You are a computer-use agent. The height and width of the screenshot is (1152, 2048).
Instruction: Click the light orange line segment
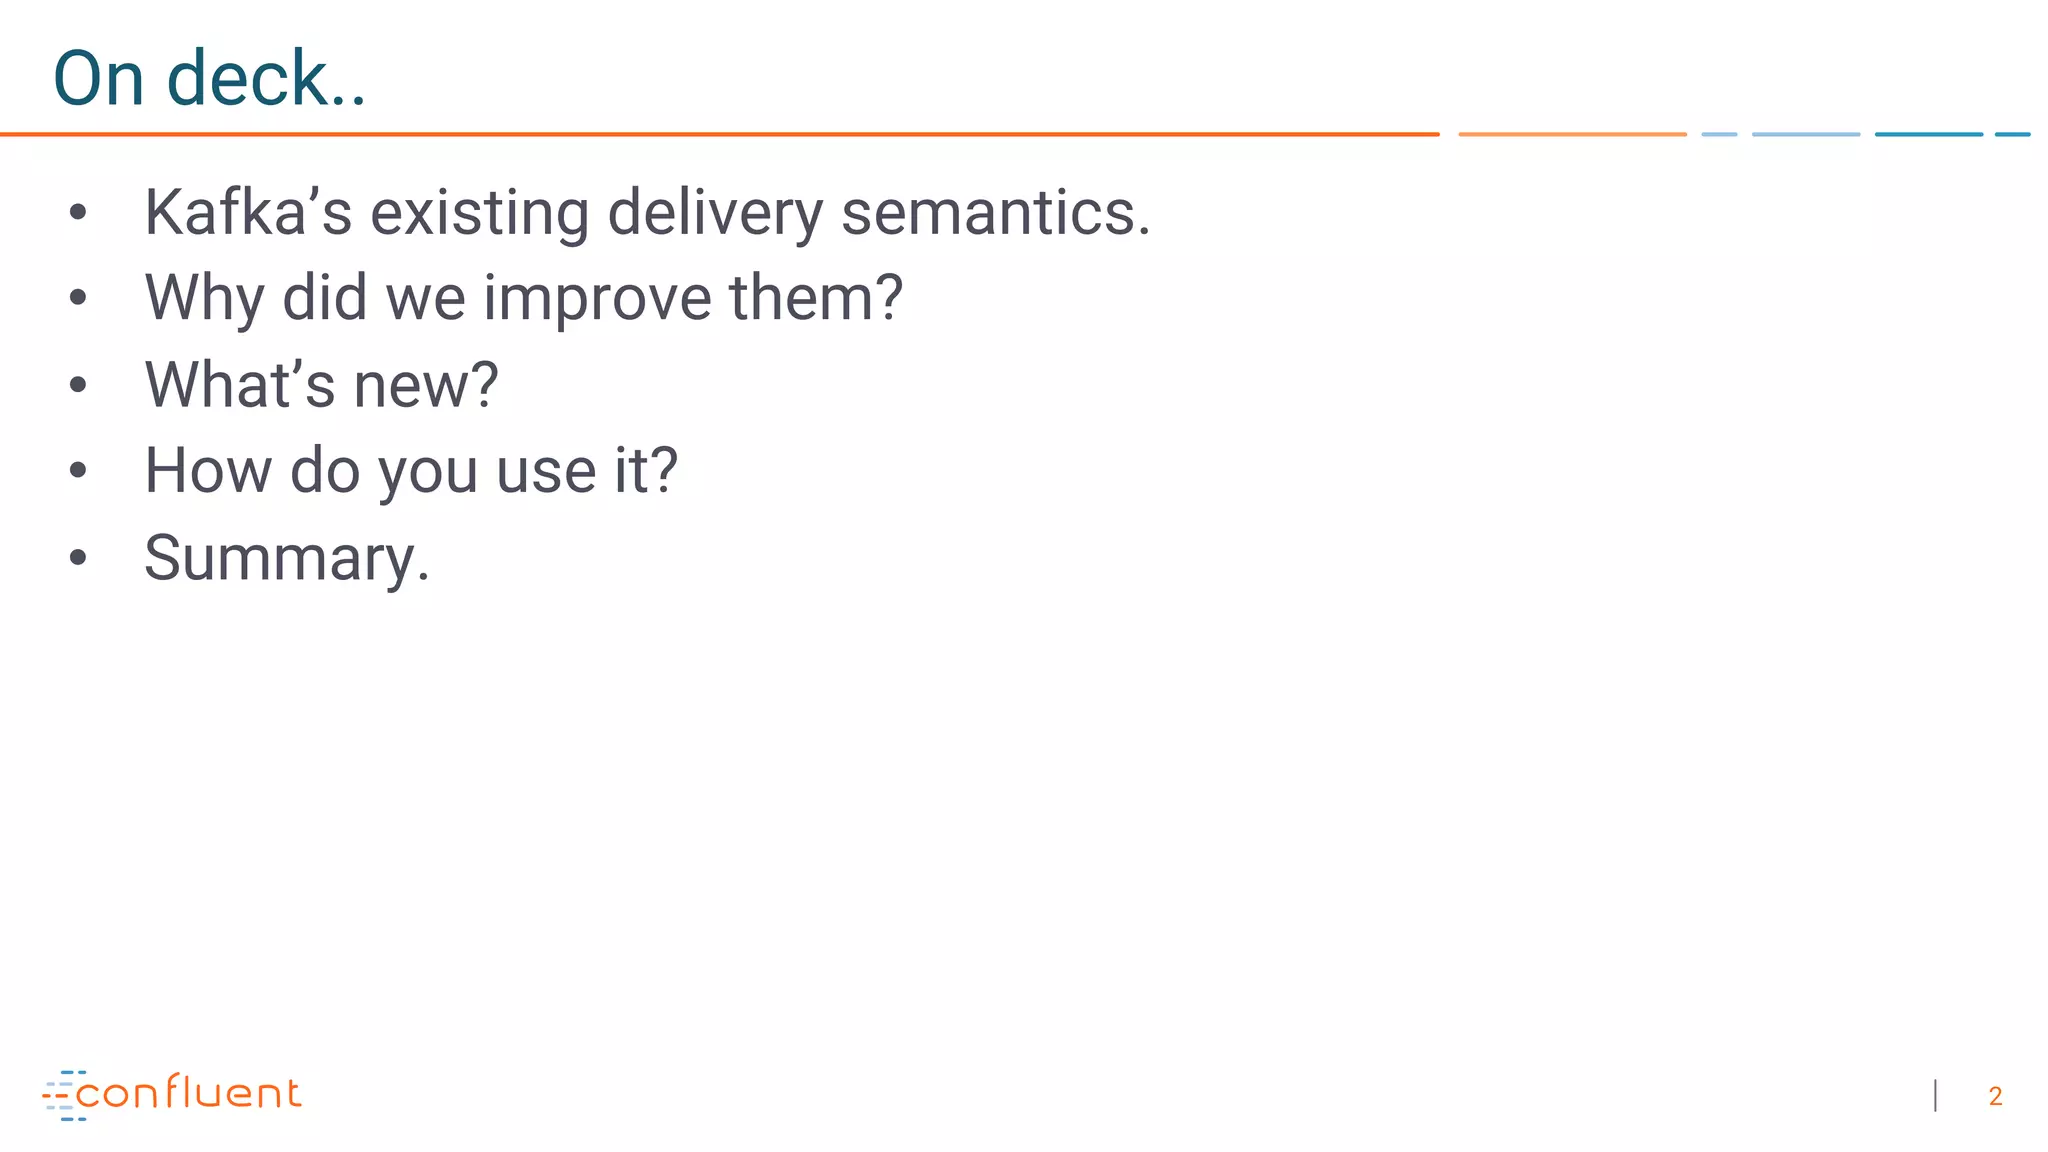(x=1572, y=134)
